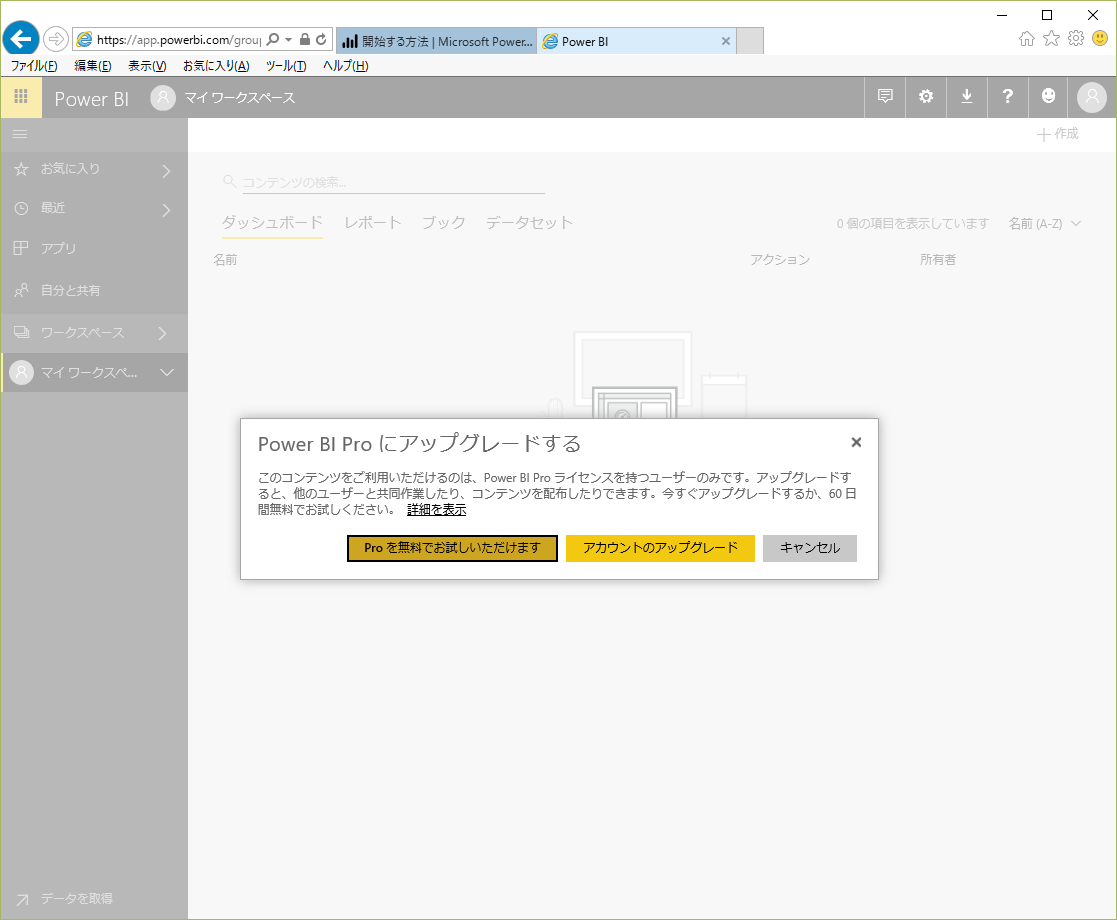Go back with the browser back arrow

coord(21,38)
